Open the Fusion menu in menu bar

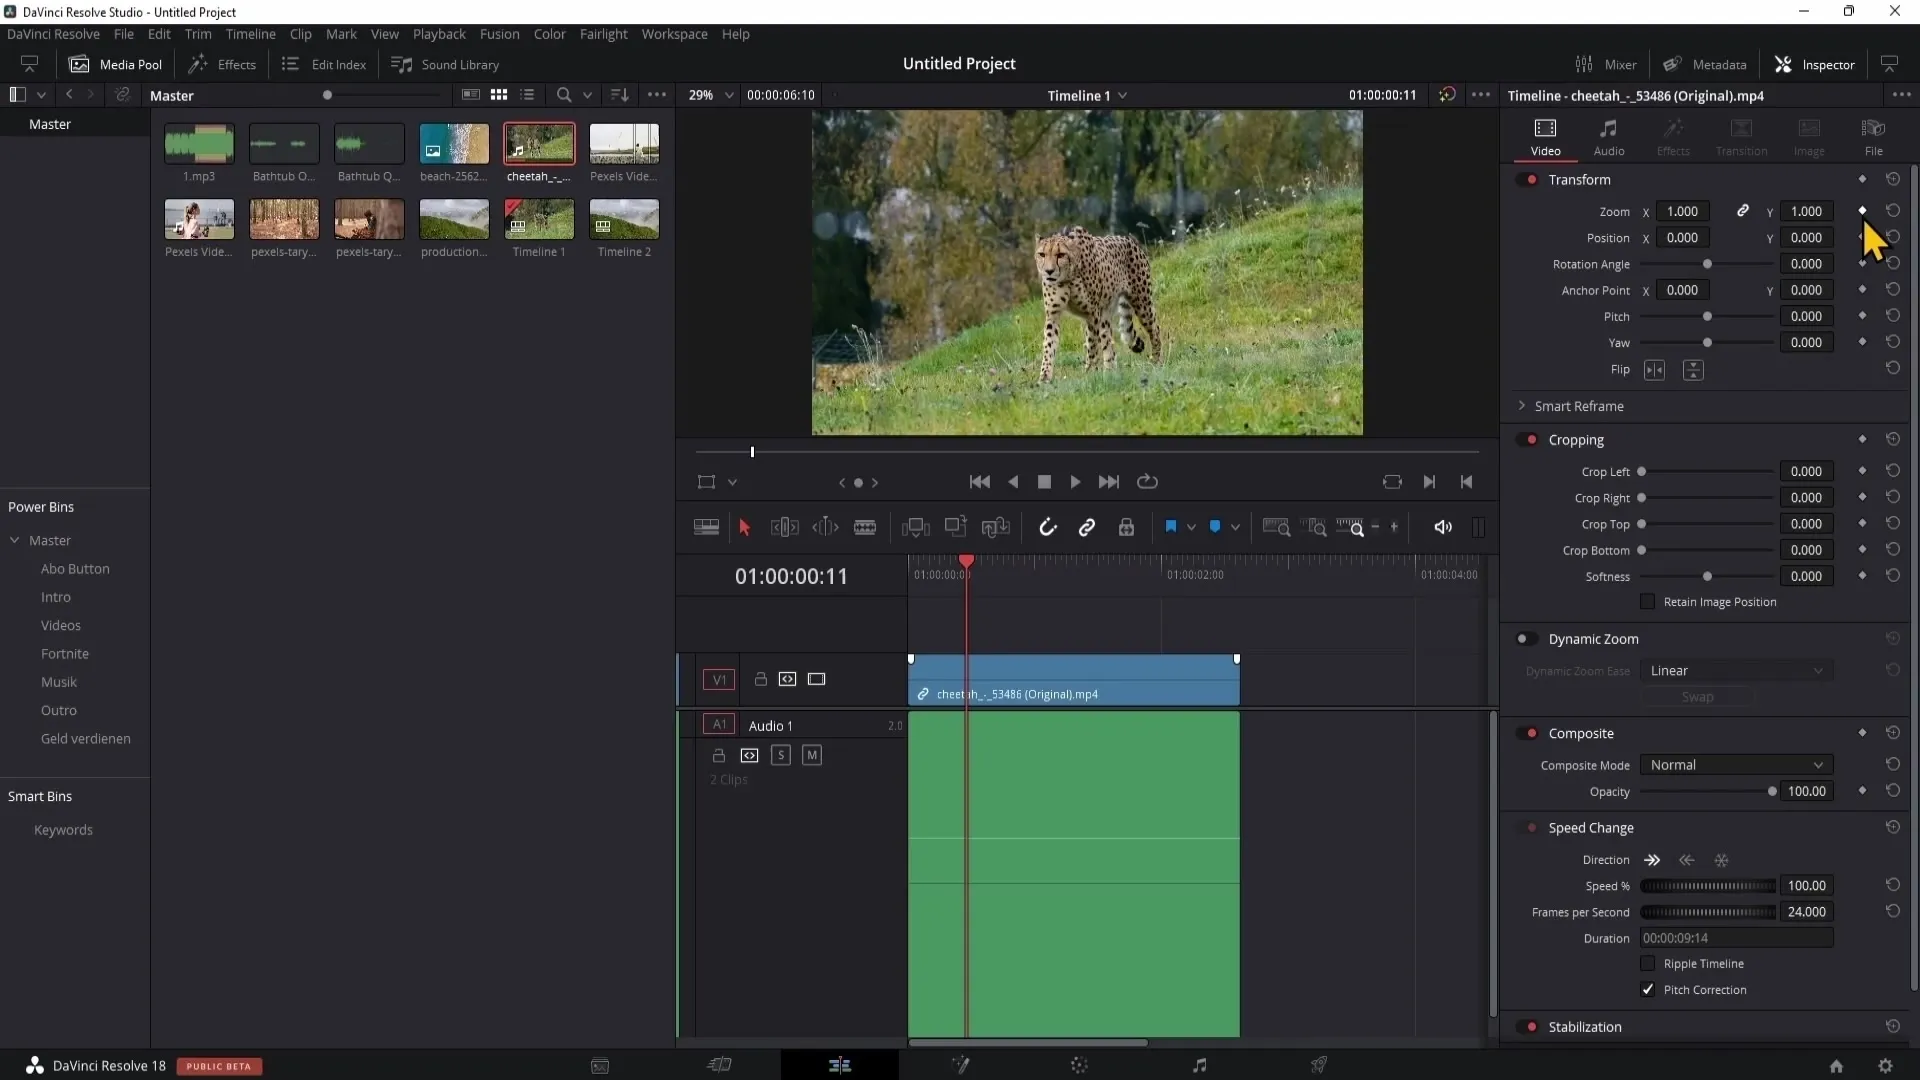(x=498, y=34)
